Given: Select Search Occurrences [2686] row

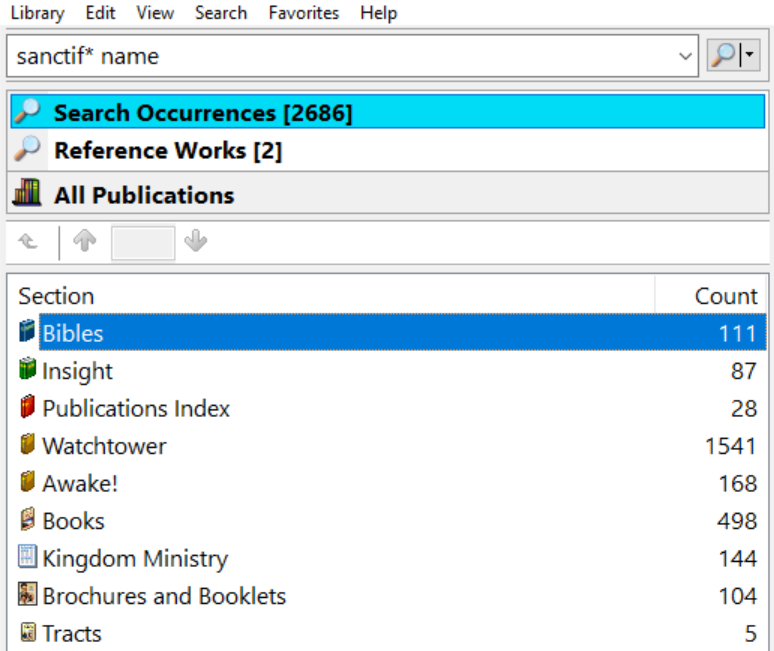Looking at the screenshot, I should 388,112.
